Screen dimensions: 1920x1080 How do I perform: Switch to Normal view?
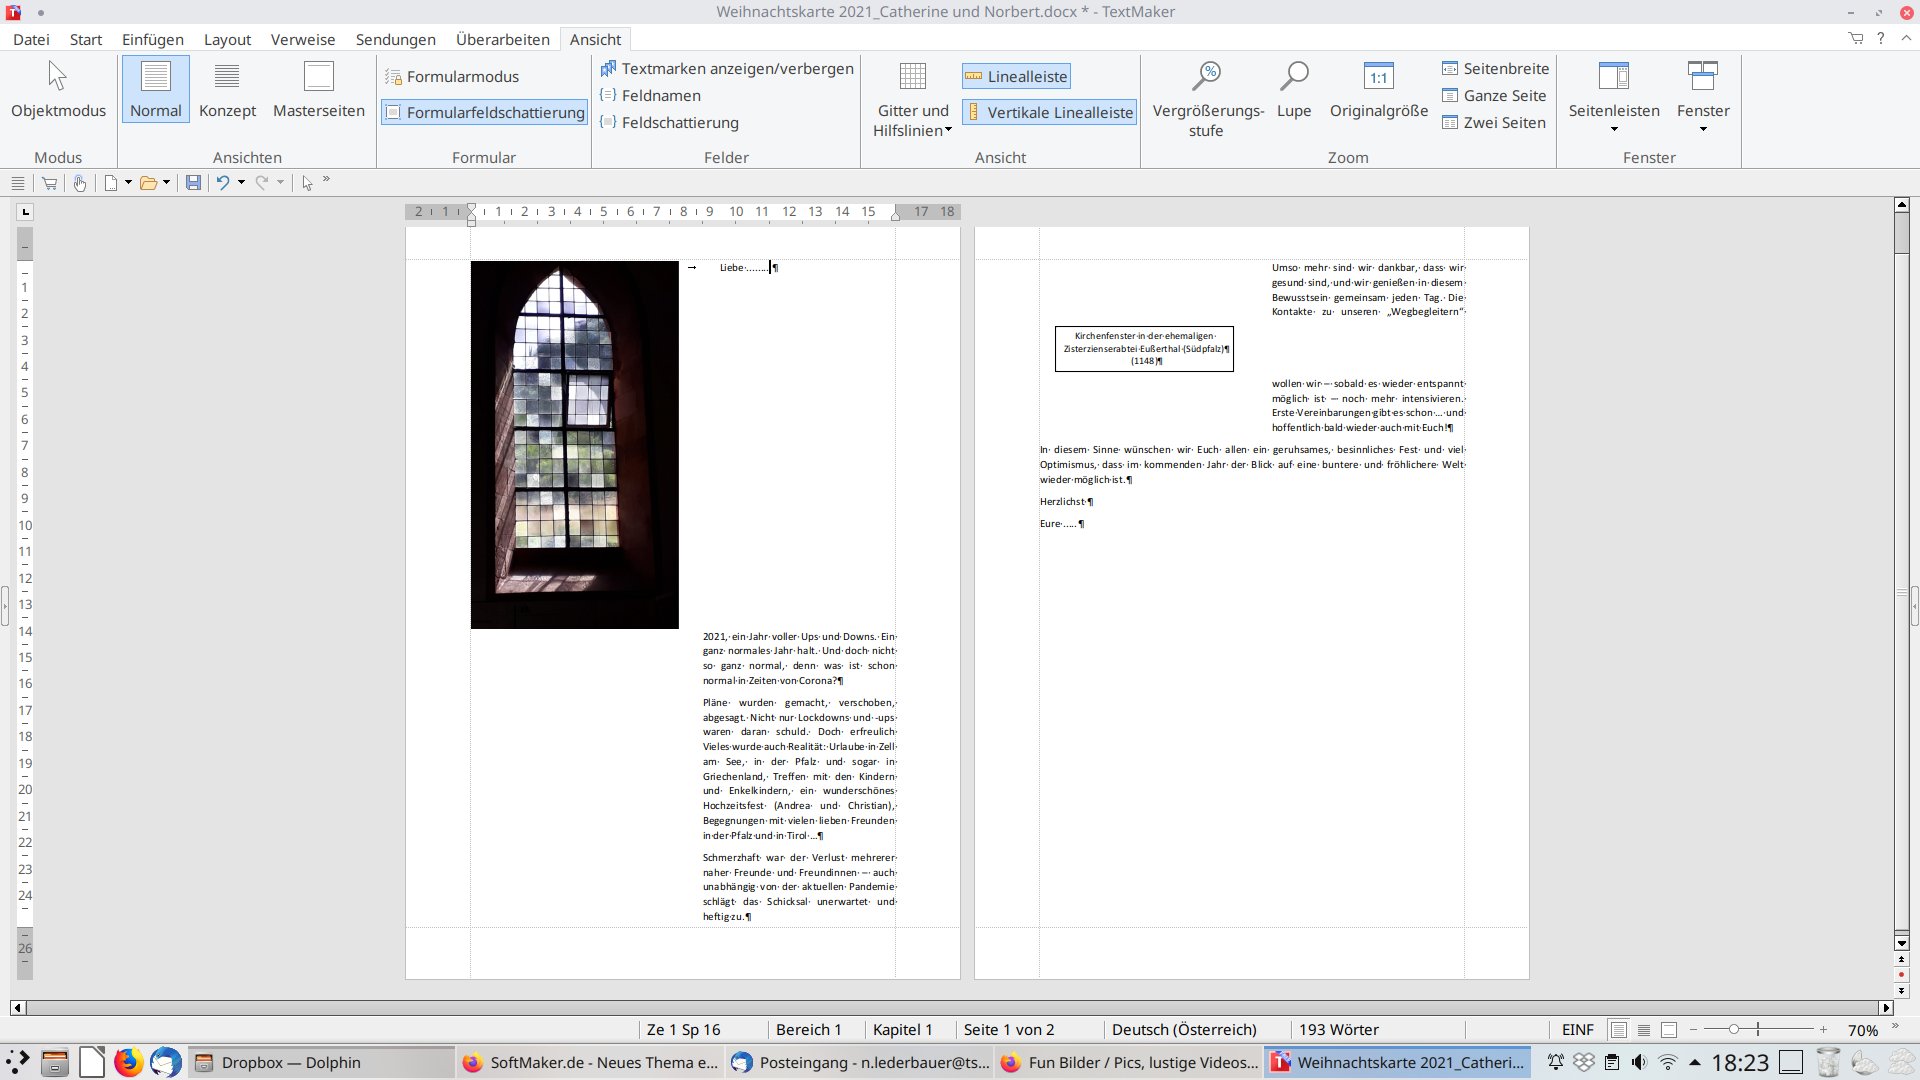(155, 90)
